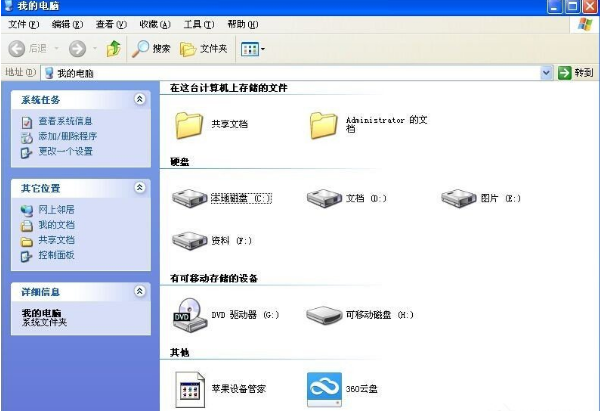
Task: Click the Forward green arrow icon
Action: point(77,49)
